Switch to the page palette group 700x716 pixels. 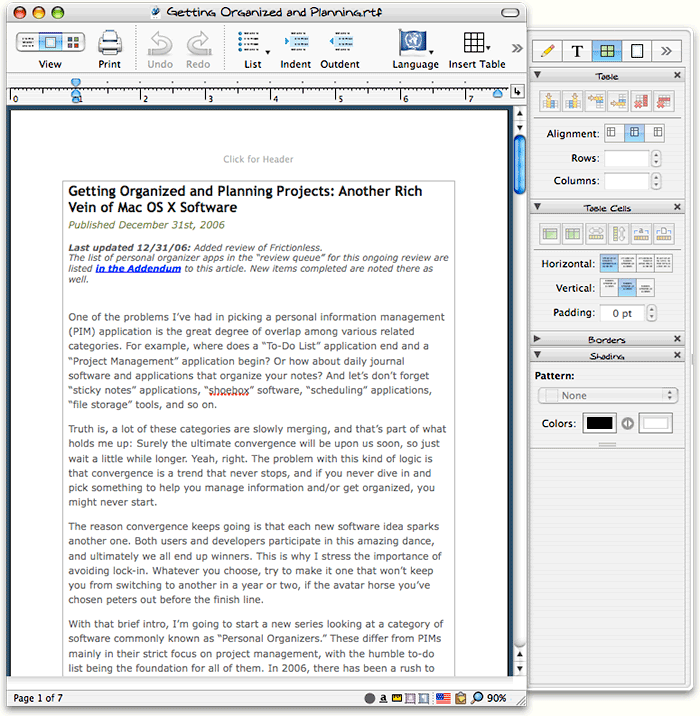coord(637,51)
